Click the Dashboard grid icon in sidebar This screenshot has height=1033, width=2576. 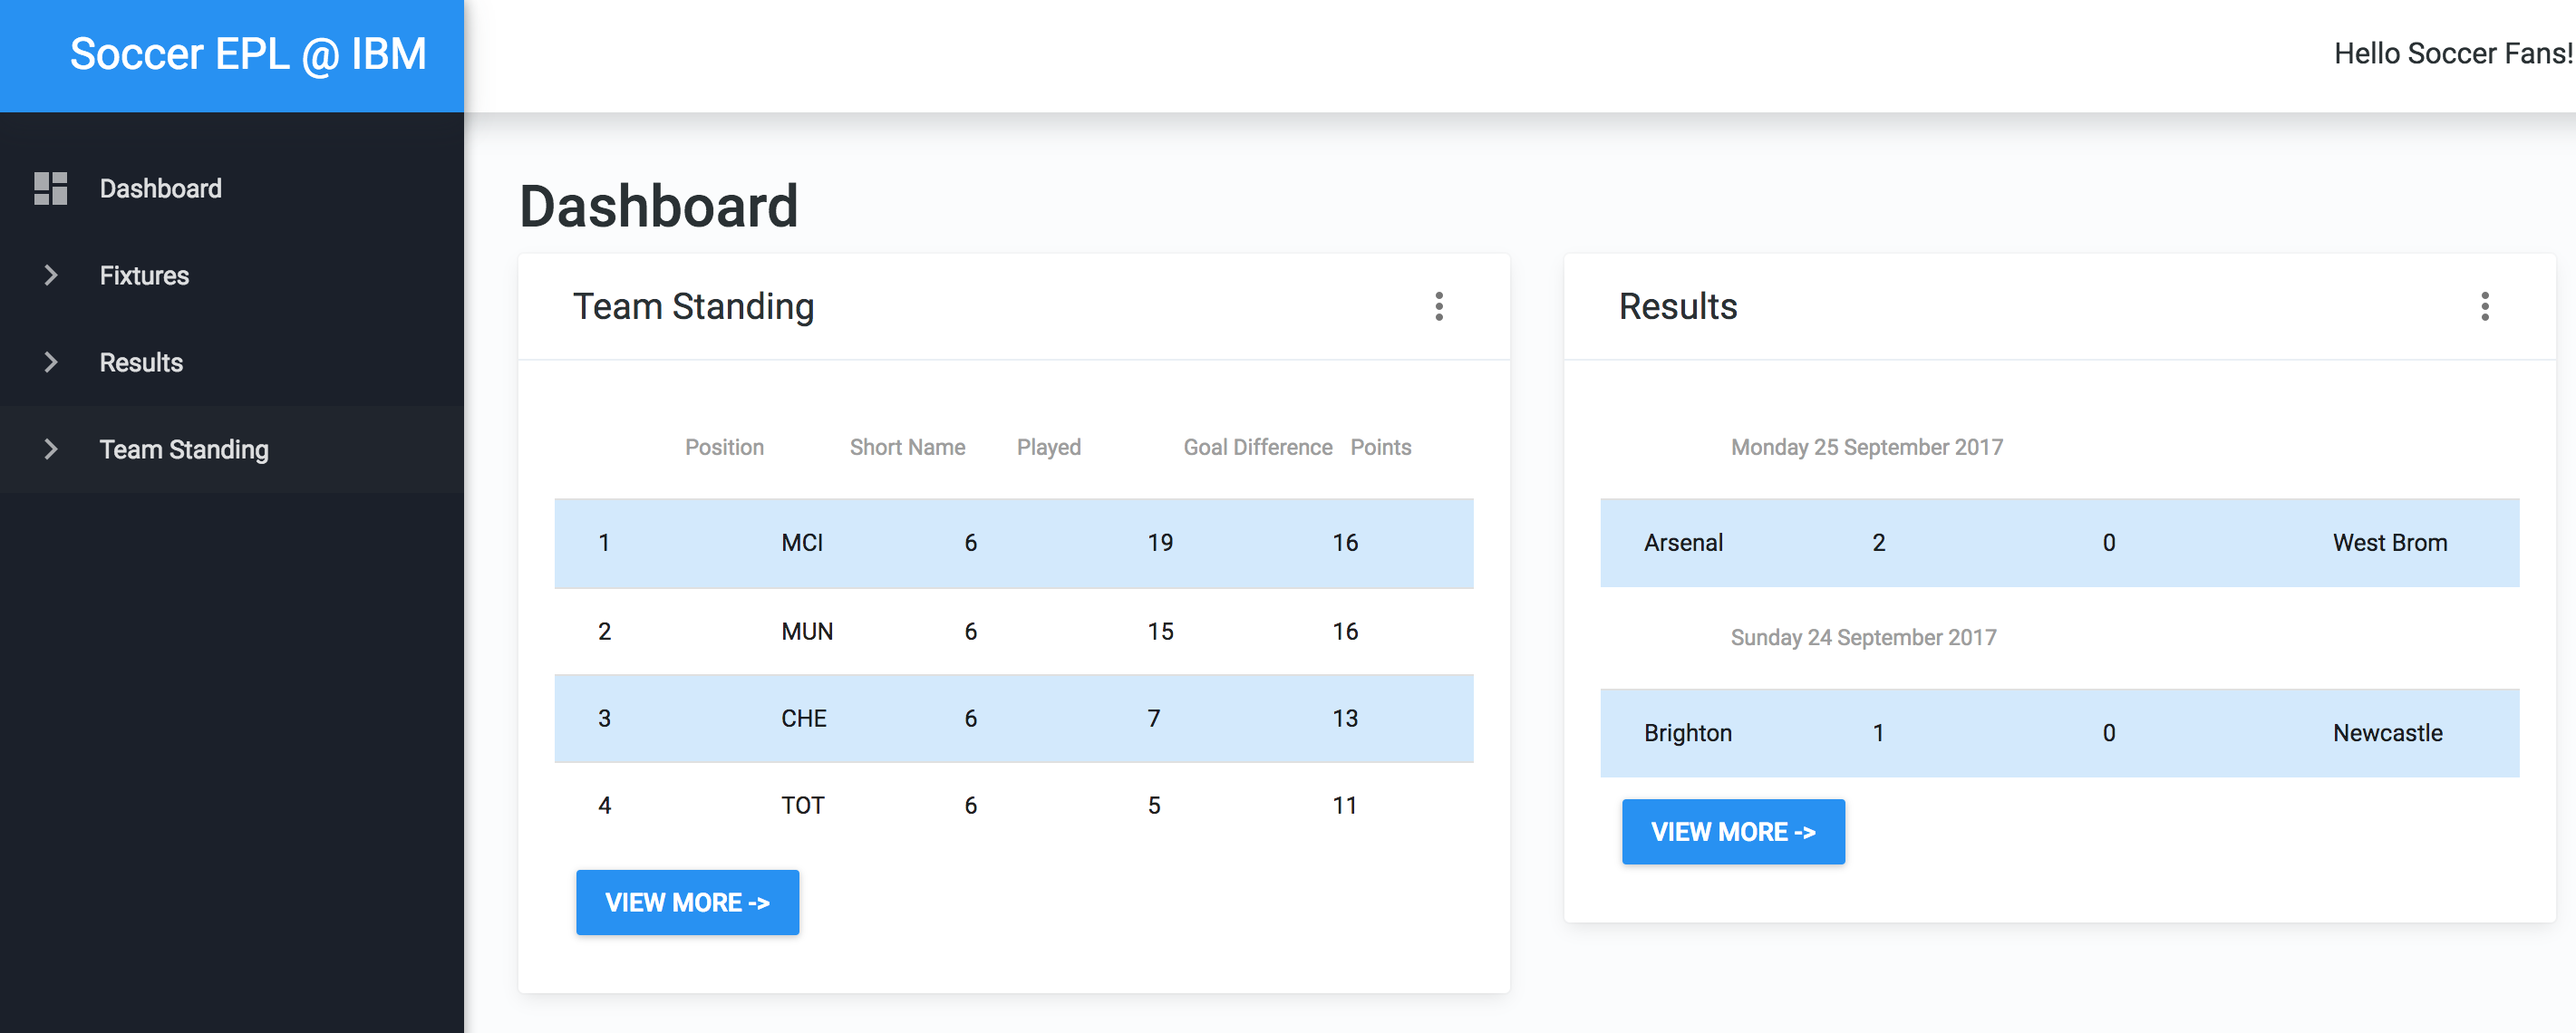coord(50,188)
